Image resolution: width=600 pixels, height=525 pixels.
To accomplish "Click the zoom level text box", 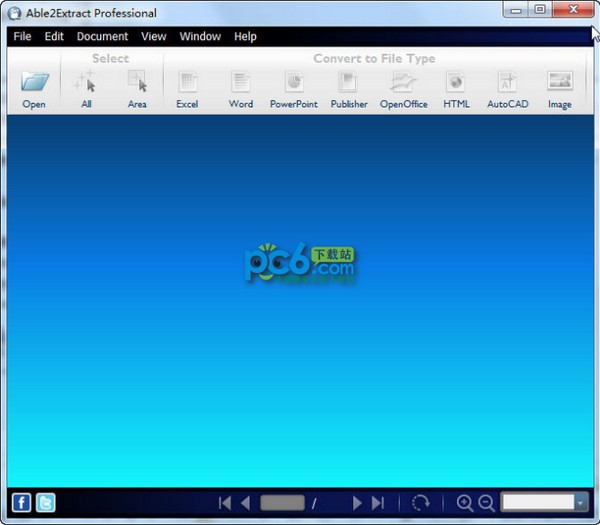I will pyautogui.click(x=538, y=502).
